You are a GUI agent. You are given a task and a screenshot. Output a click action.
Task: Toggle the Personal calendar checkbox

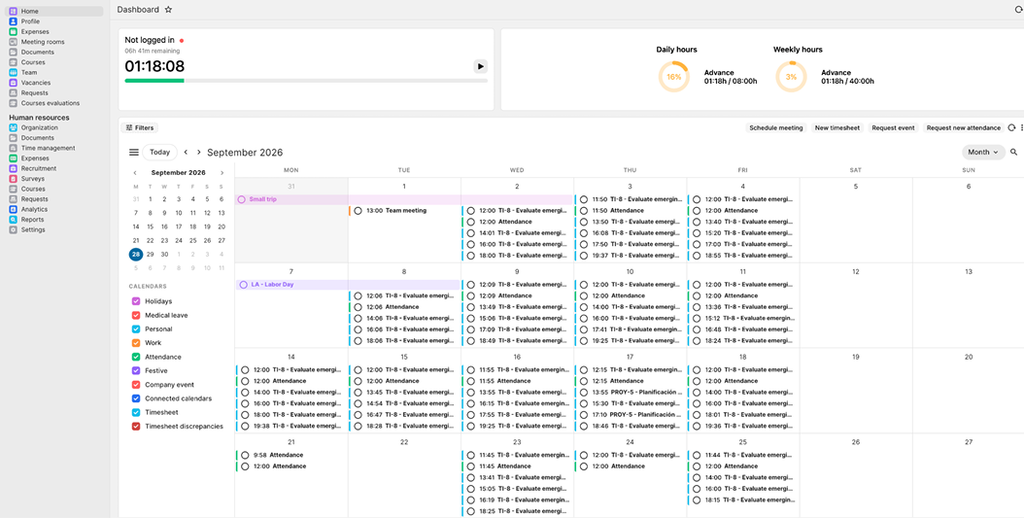click(x=136, y=329)
